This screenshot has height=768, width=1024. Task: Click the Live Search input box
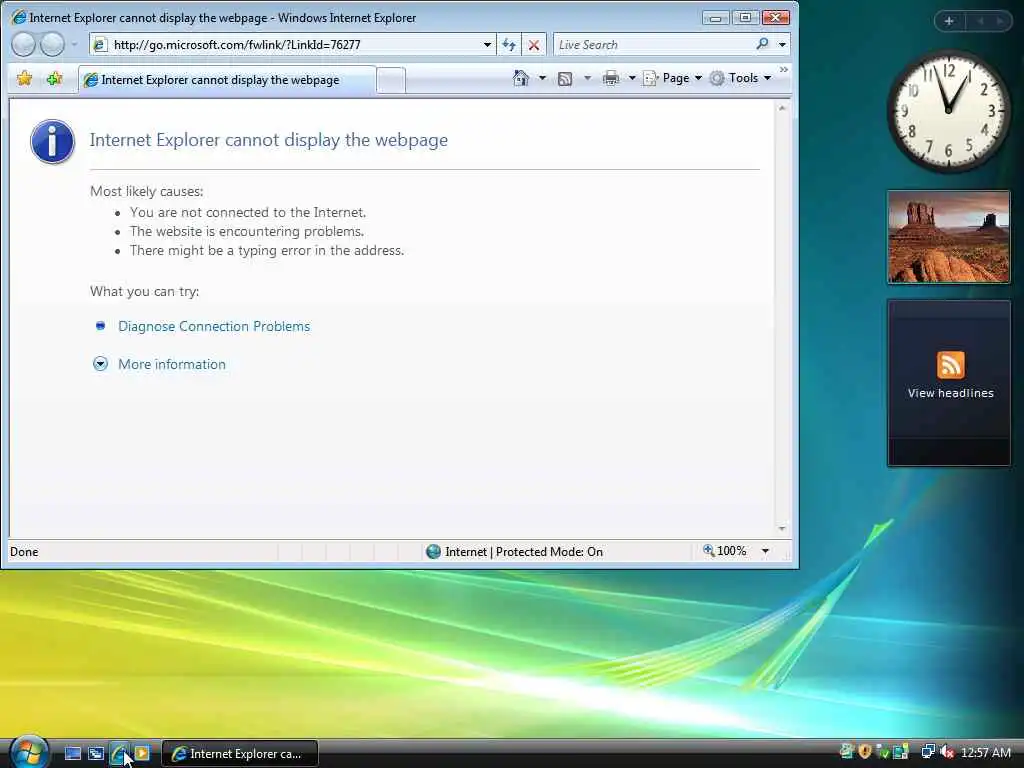tap(653, 44)
